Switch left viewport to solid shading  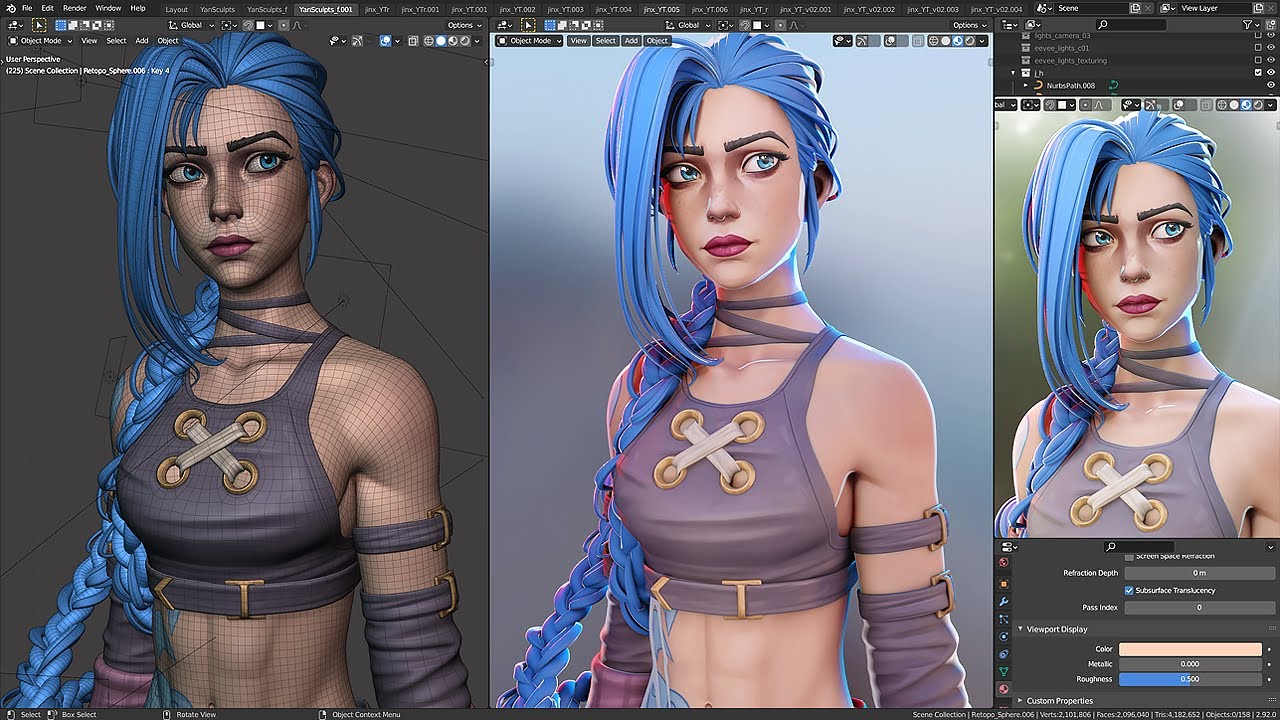click(441, 41)
